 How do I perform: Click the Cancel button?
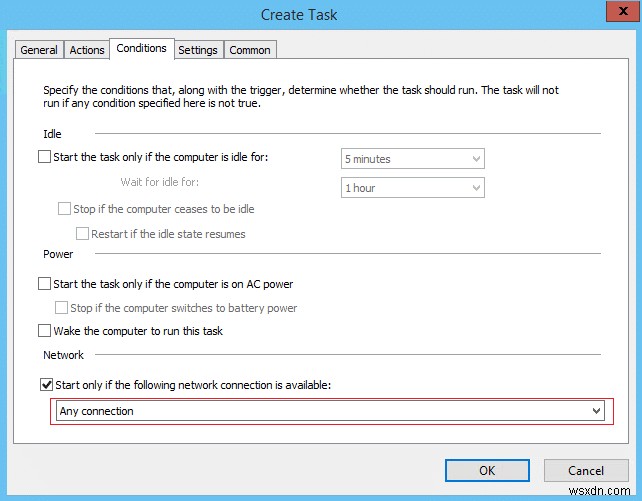pyautogui.click(x=586, y=471)
